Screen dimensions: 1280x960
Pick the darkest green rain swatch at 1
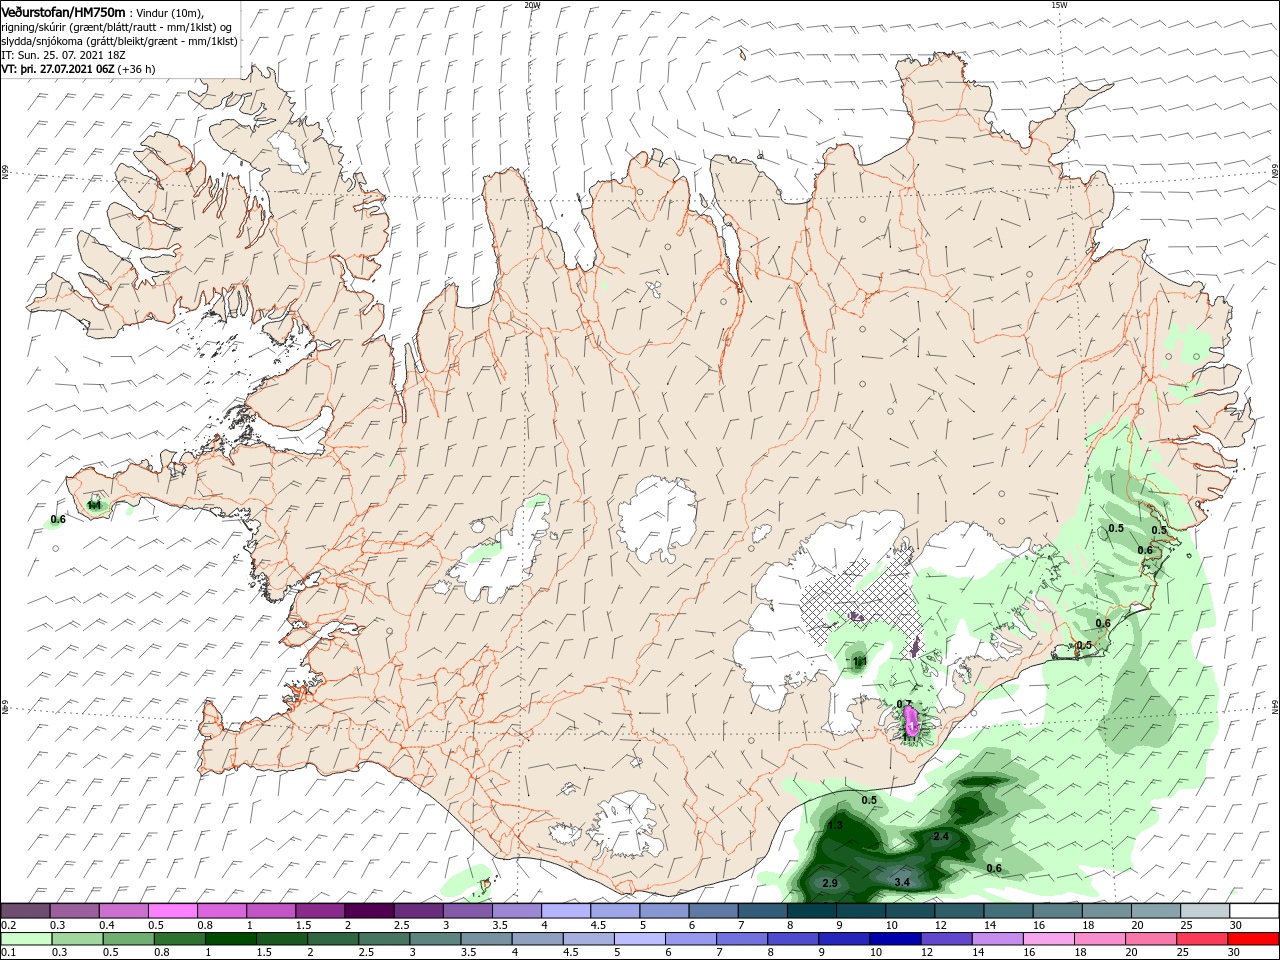click(x=229, y=939)
